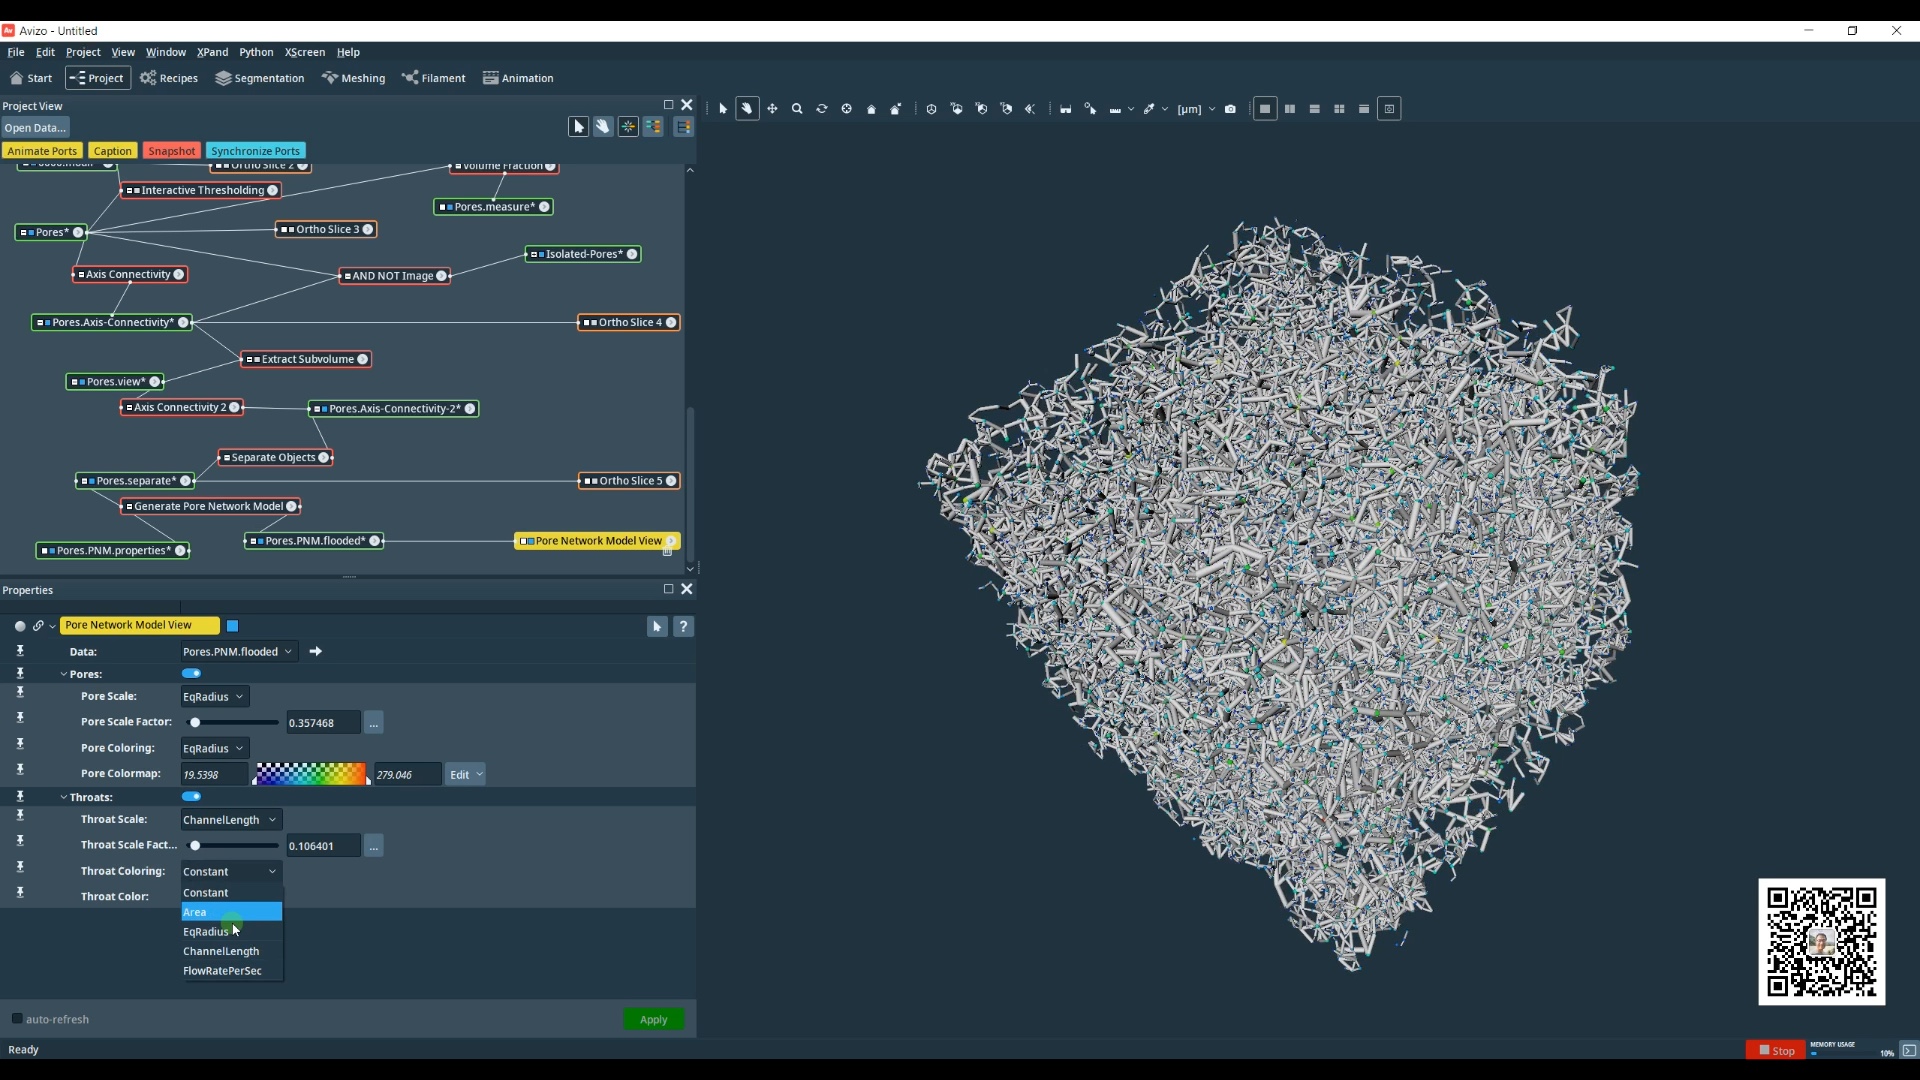Switch to two viewers side-by-side layout

coord(1290,109)
